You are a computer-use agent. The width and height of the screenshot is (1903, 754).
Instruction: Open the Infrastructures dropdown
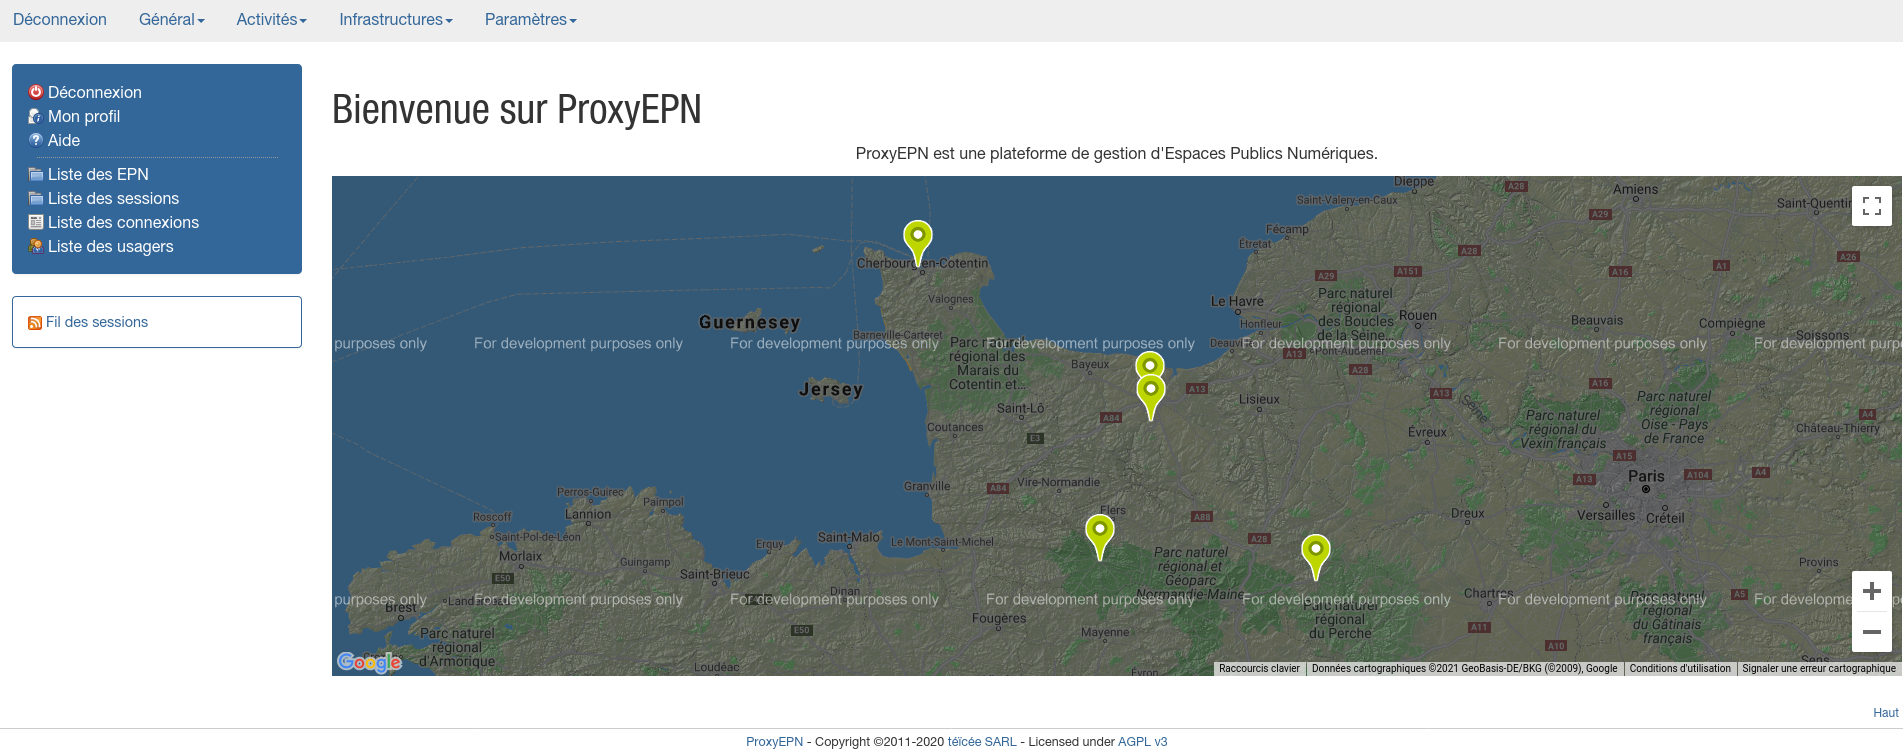[x=395, y=20]
